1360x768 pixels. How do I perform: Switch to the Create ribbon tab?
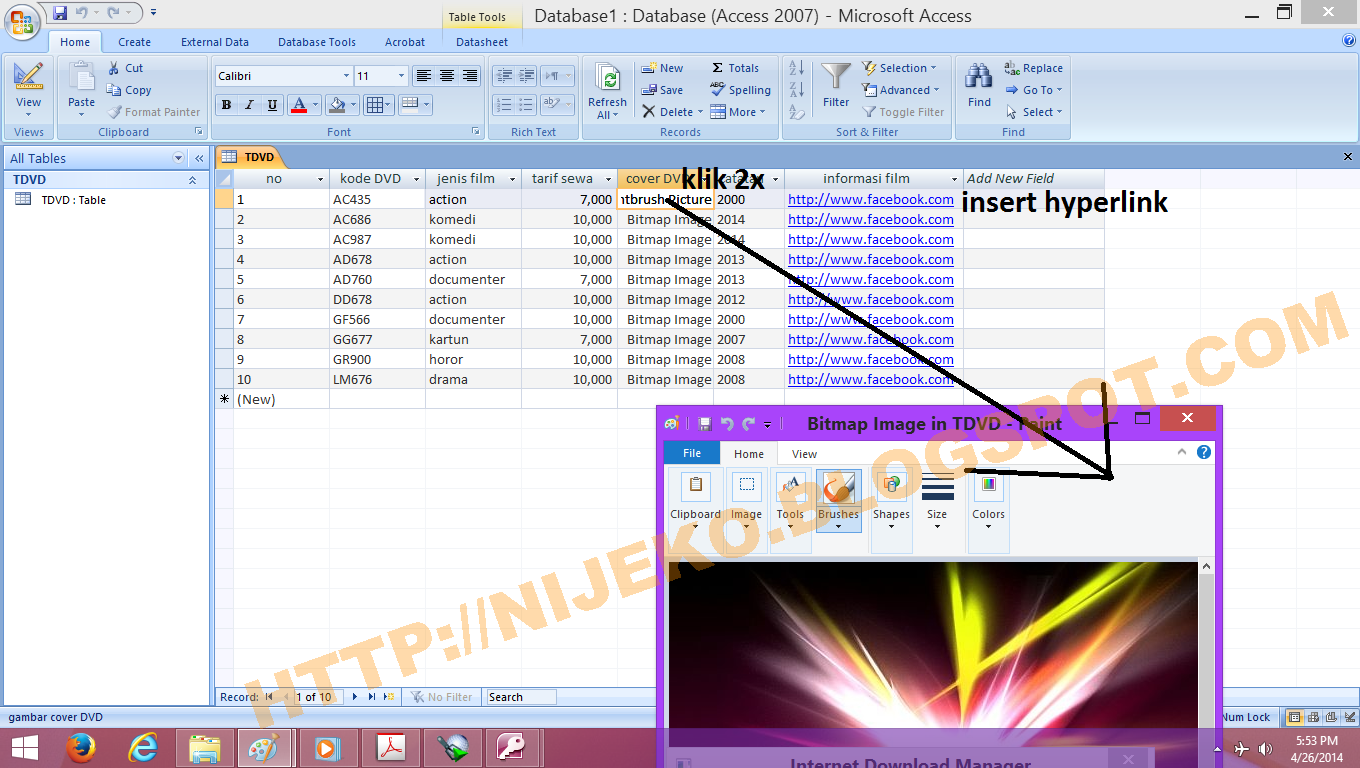(x=134, y=42)
